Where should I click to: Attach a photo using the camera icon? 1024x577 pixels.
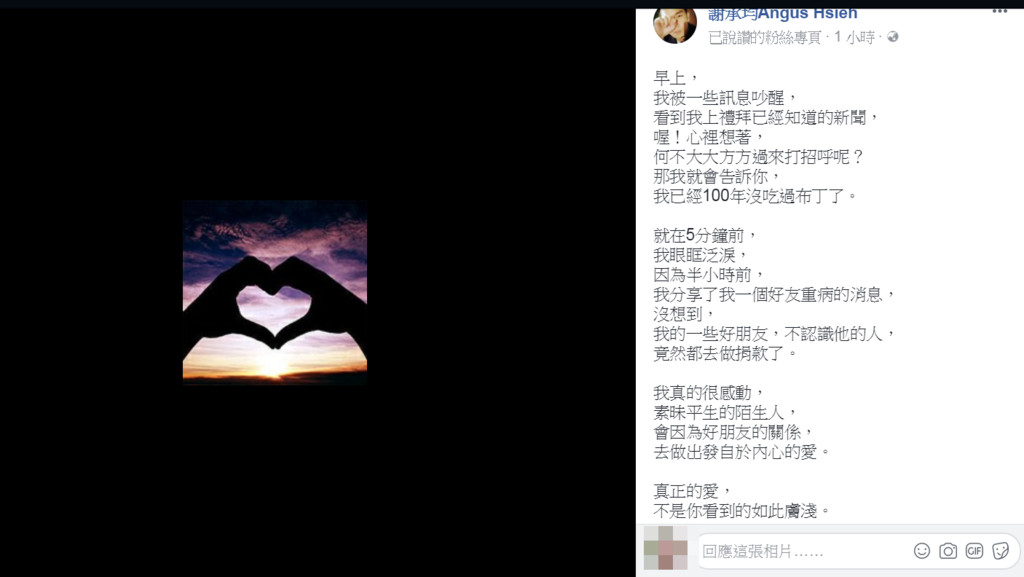click(948, 551)
